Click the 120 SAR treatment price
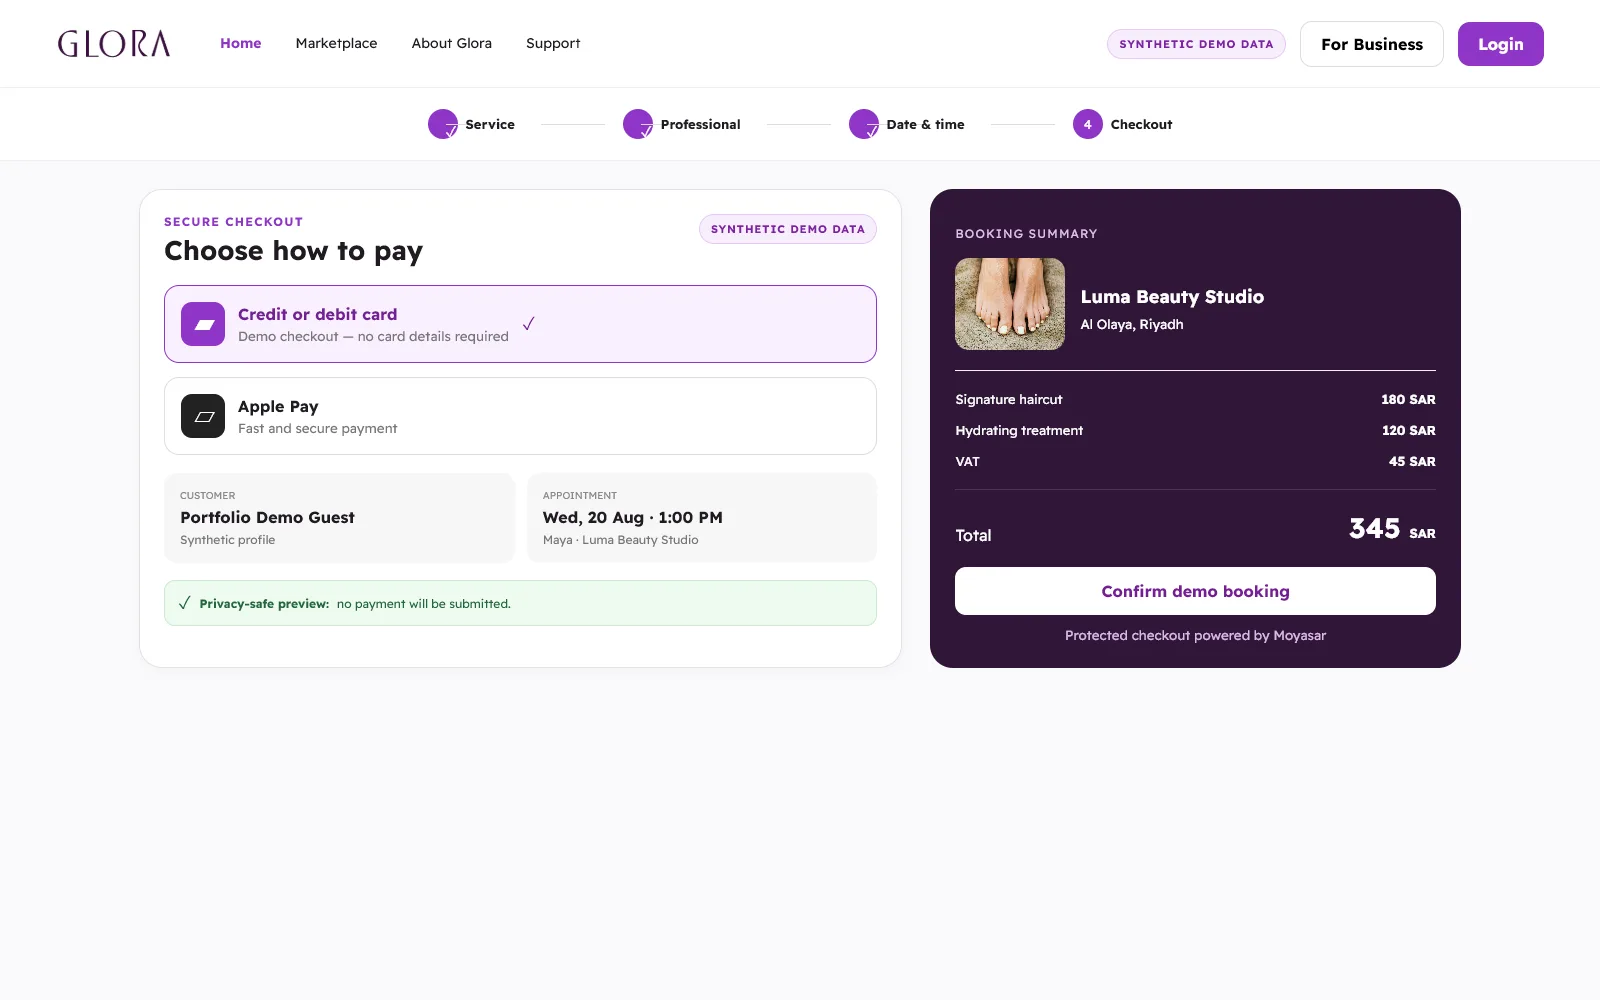The height and width of the screenshot is (1000, 1600). (x=1408, y=430)
